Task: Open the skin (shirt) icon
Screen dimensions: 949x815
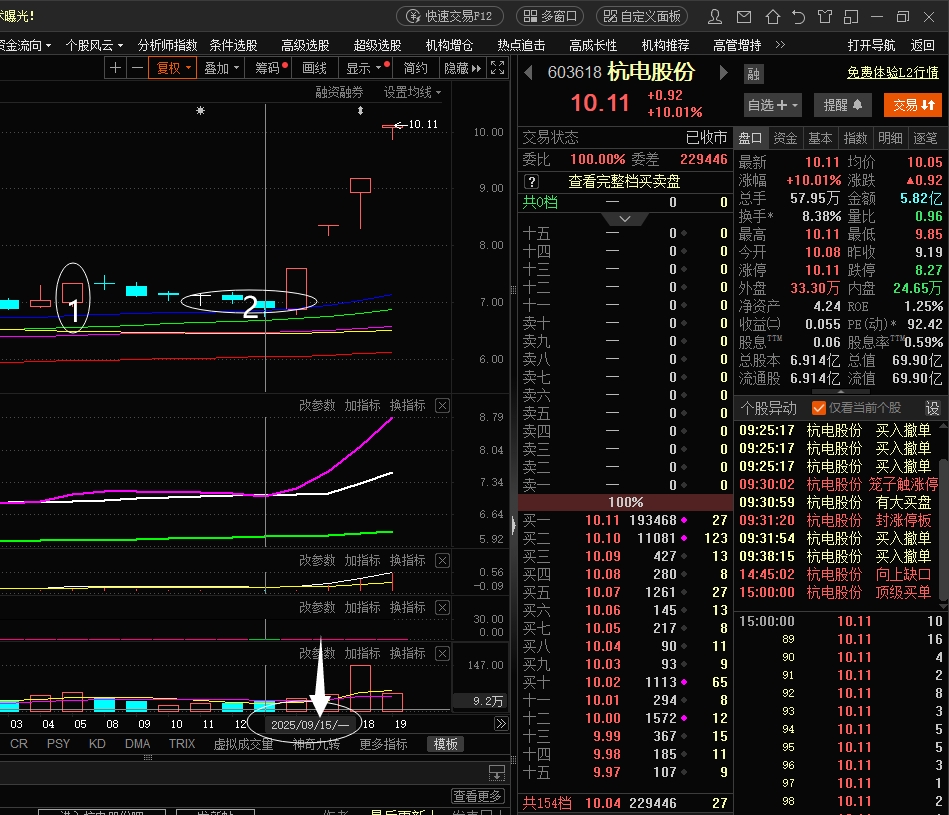Action: click(x=824, y=16)
